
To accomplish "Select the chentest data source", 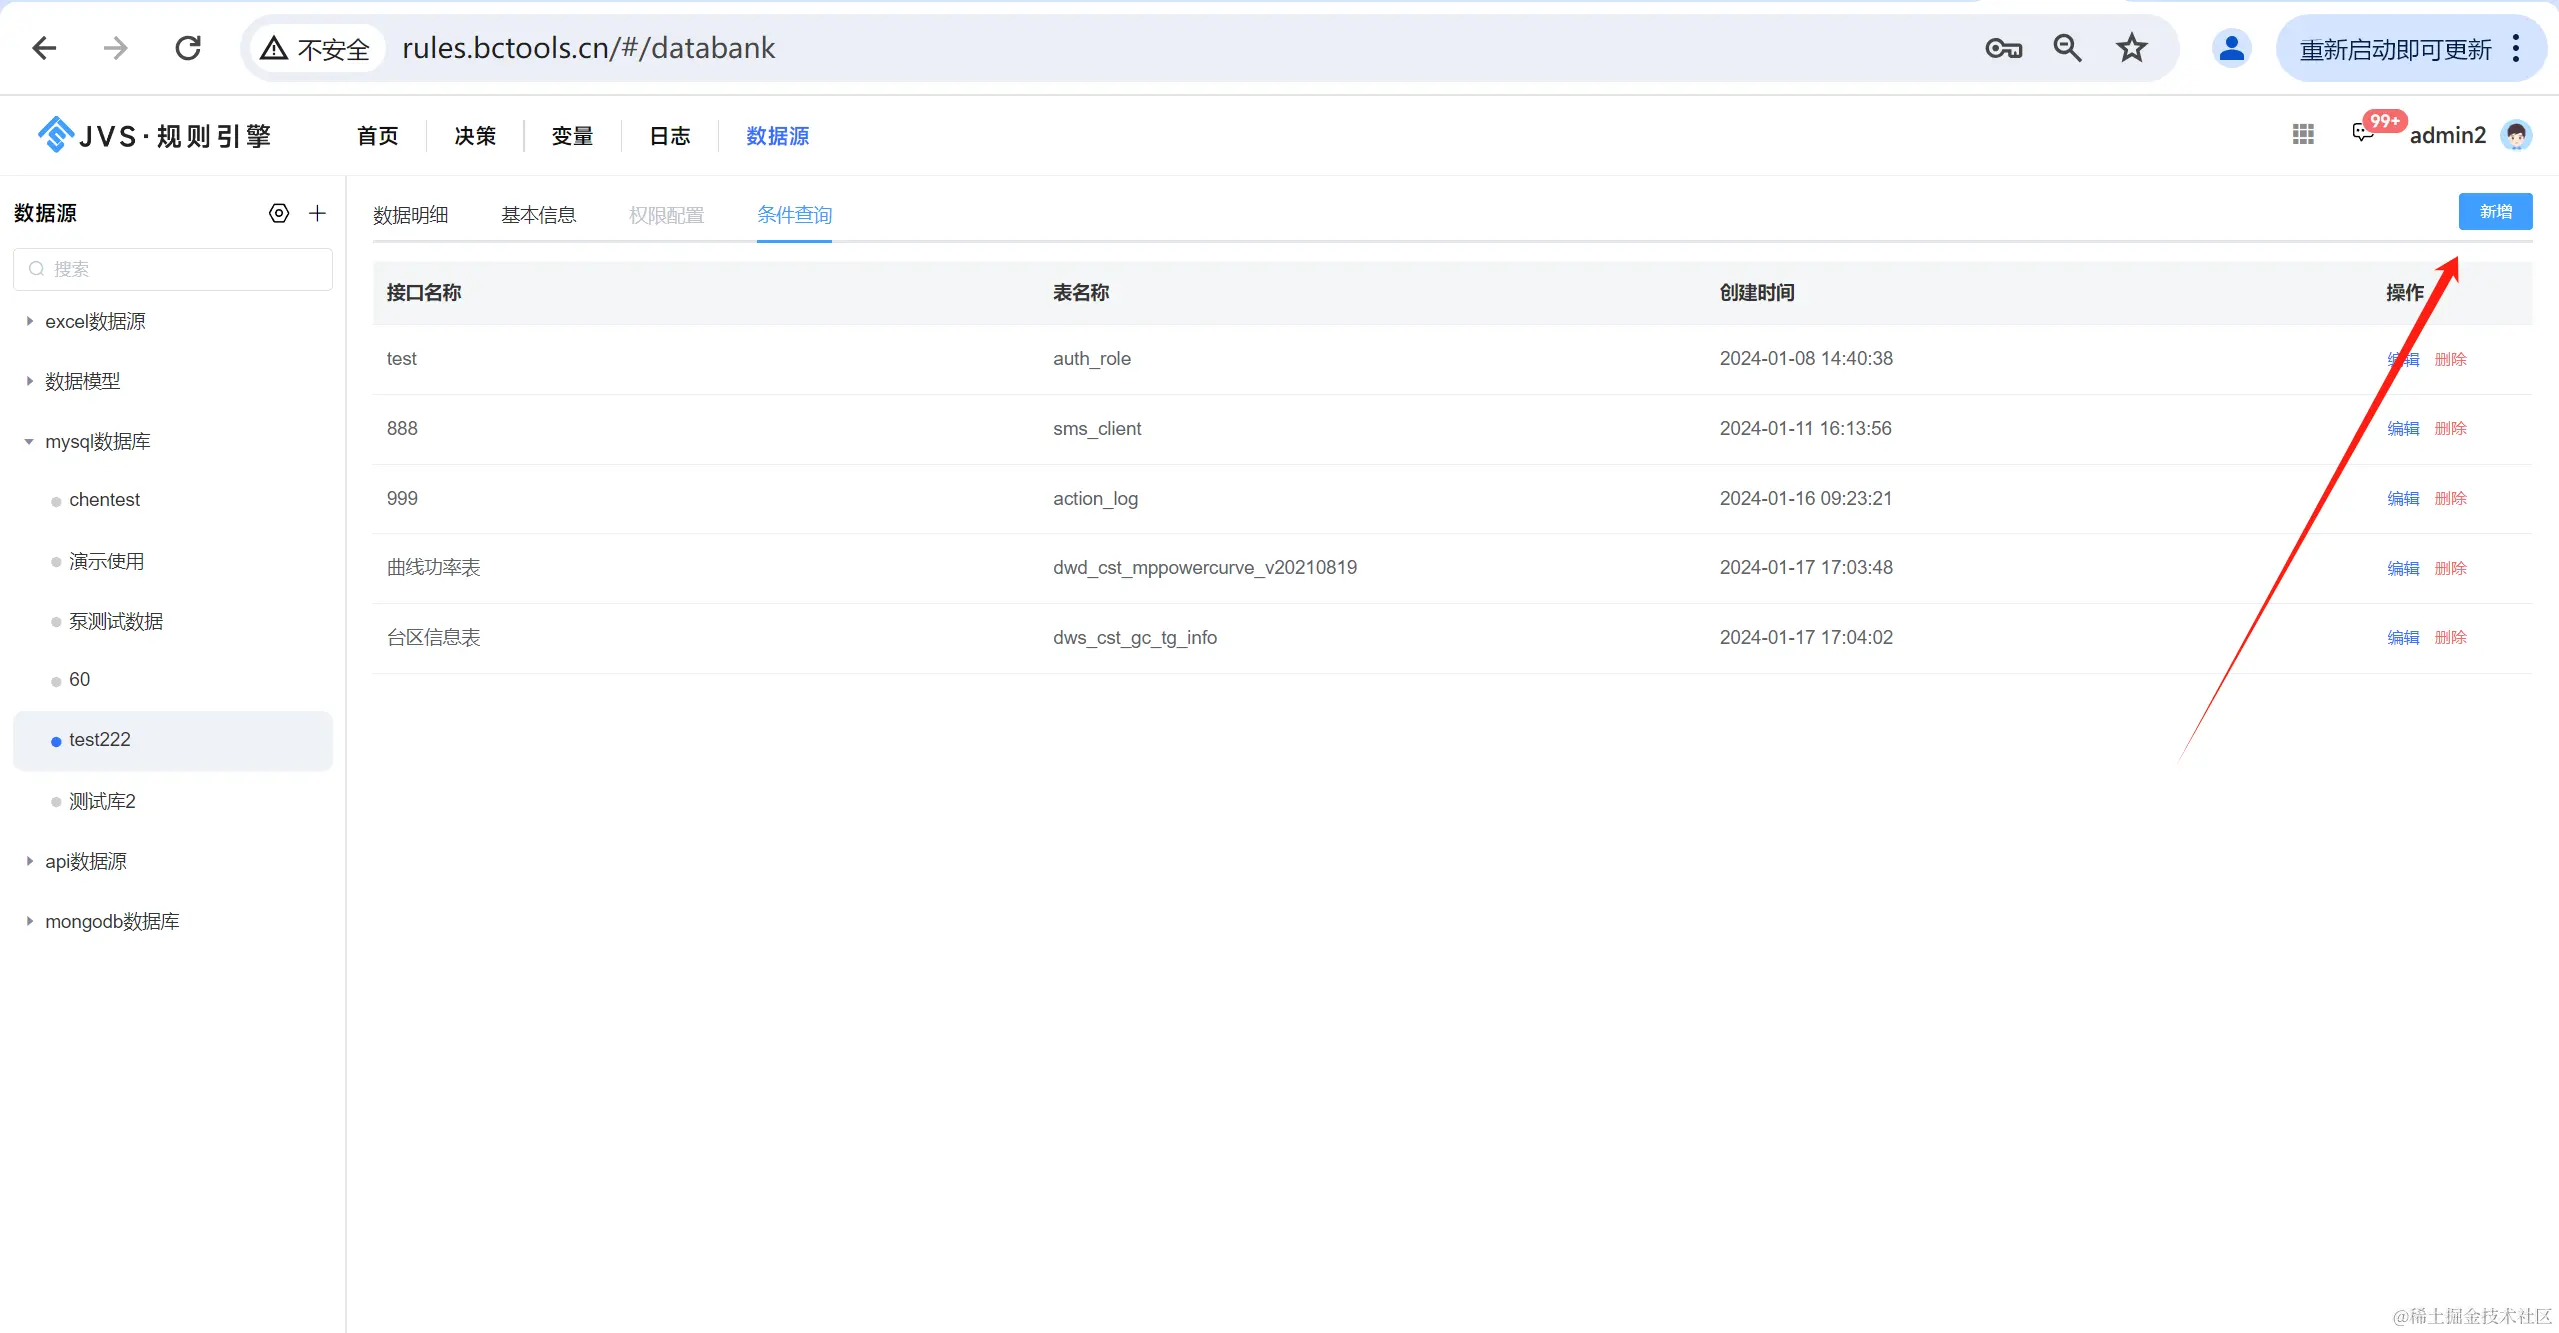I will (x=104, y=500).
